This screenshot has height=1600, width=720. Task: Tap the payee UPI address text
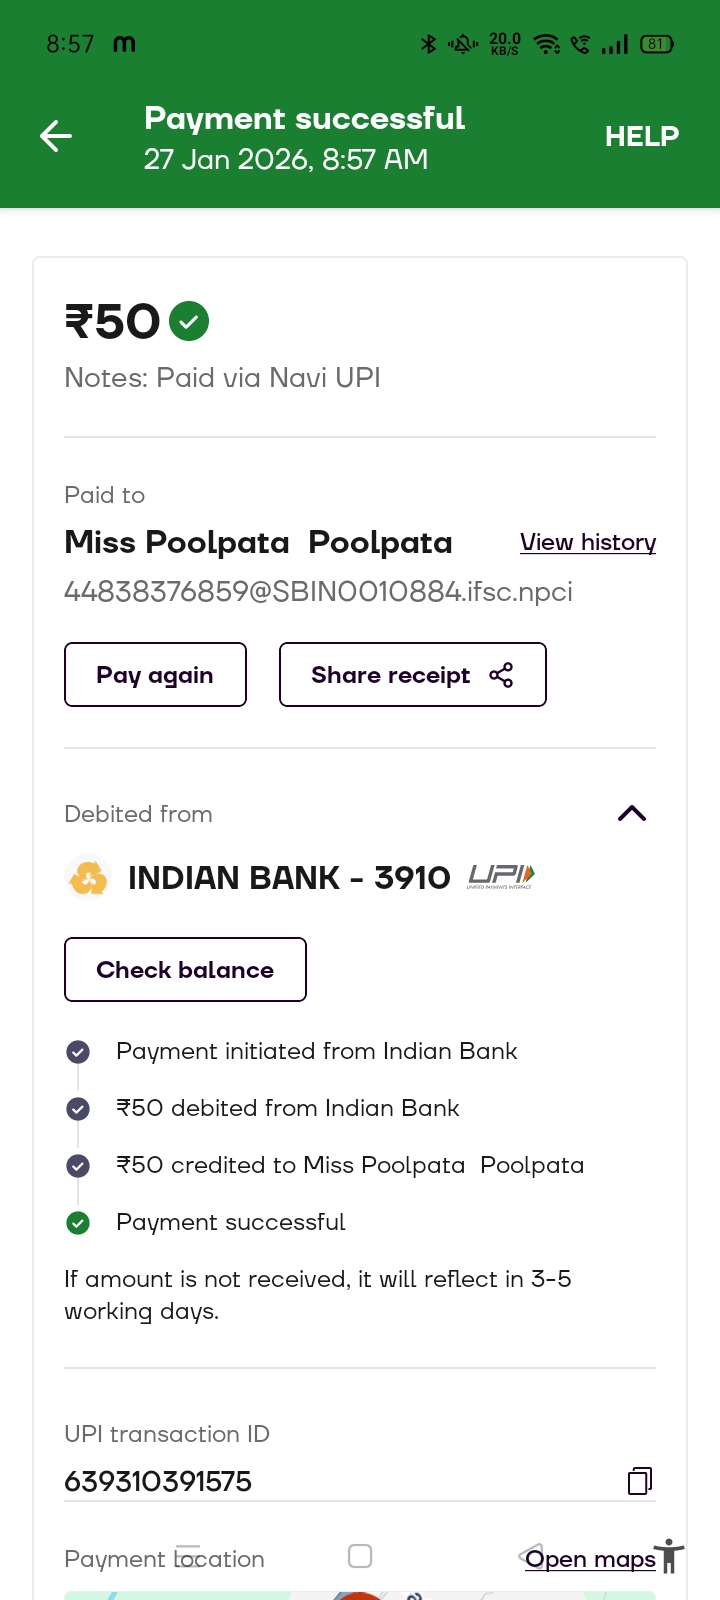click(318, 592)
